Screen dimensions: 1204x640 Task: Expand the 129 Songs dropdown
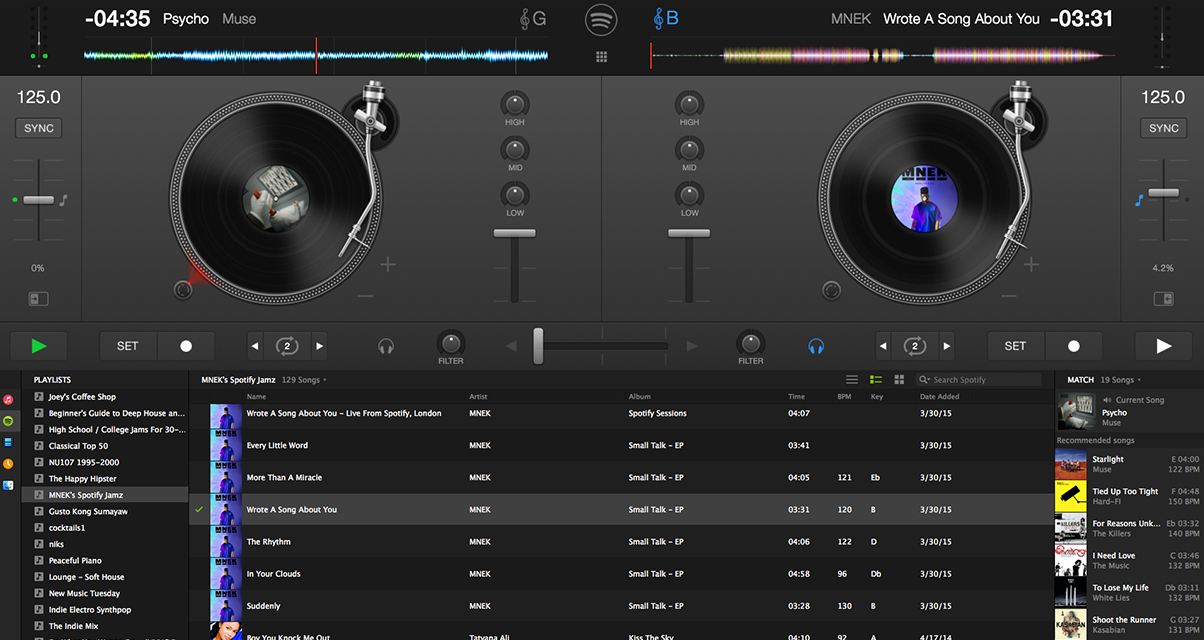pos(304,380)
